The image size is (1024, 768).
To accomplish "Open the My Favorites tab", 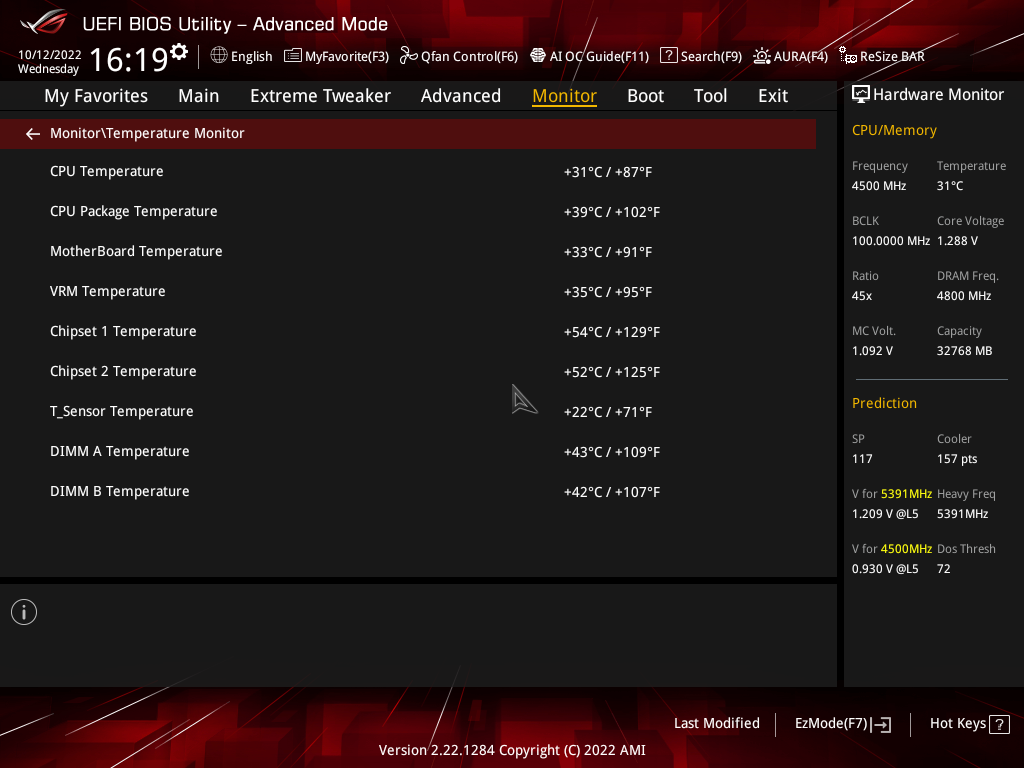I will 96,96.
